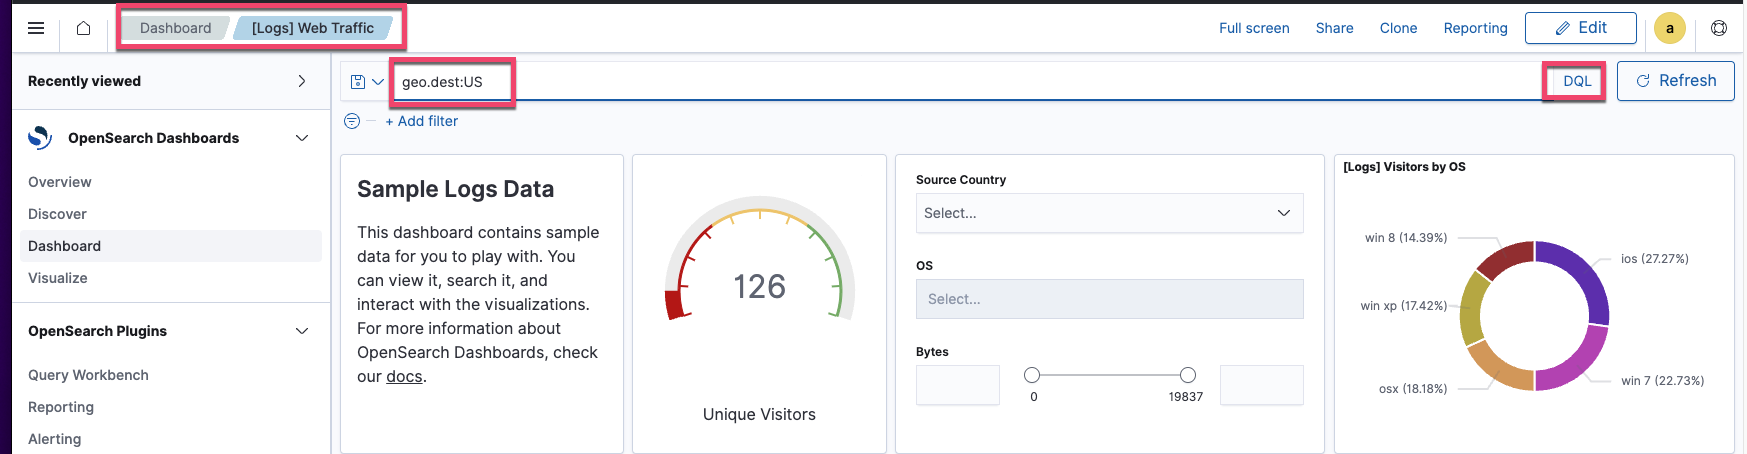The width and height of the screenshot is (1747, 454).
Task: Expand saved query dropdown chevron
Action: 378,82
